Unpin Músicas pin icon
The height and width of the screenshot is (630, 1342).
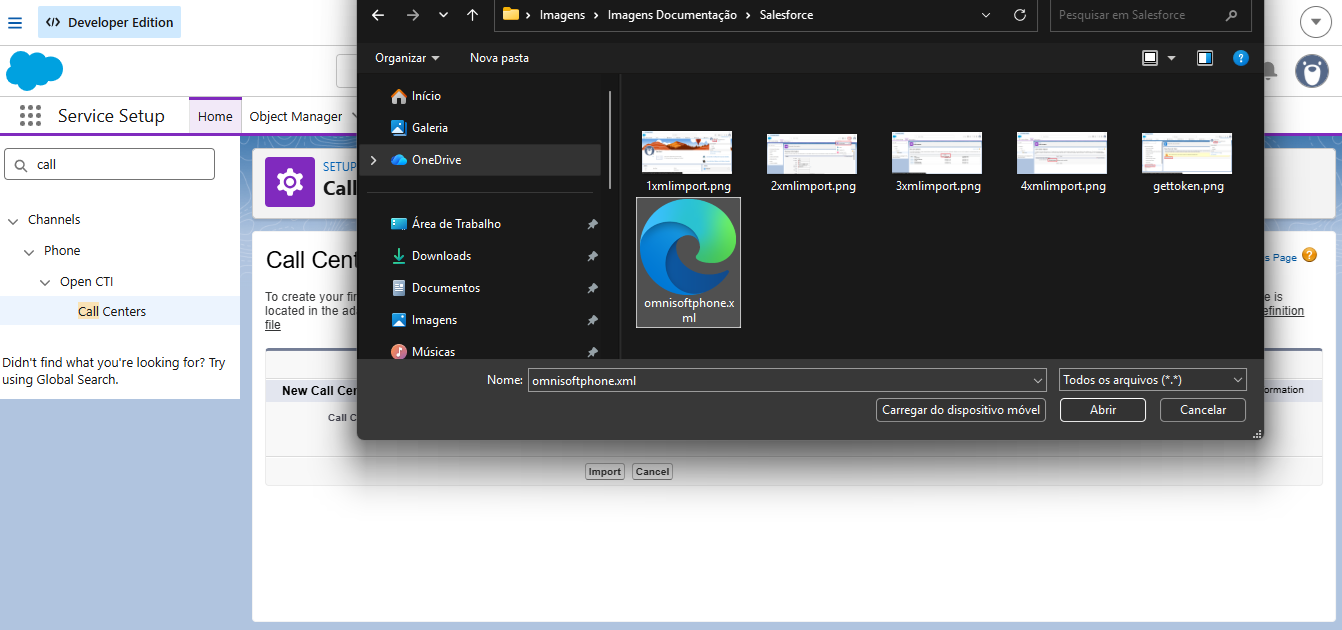click(x=592, y=352)
